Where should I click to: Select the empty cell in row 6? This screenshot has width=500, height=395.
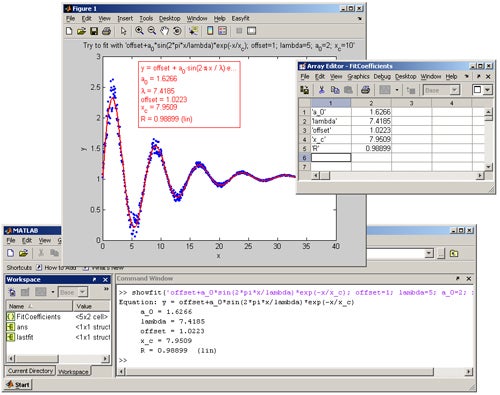[331, 157]
